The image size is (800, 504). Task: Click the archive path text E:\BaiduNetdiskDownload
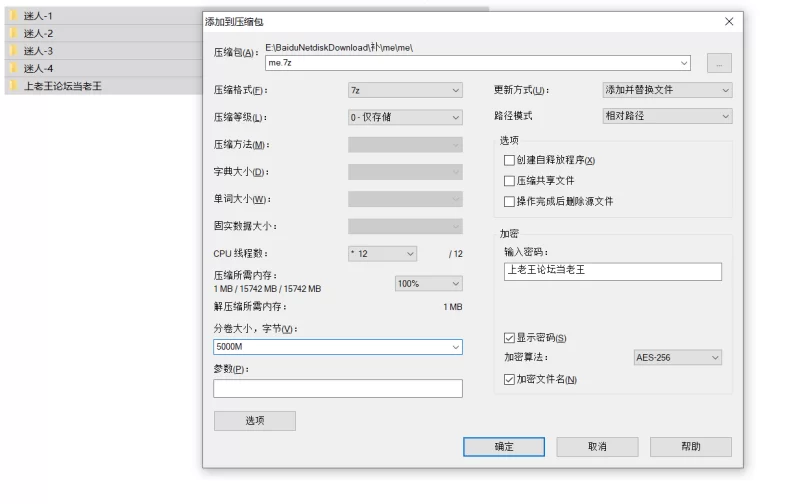pos(339,47)
